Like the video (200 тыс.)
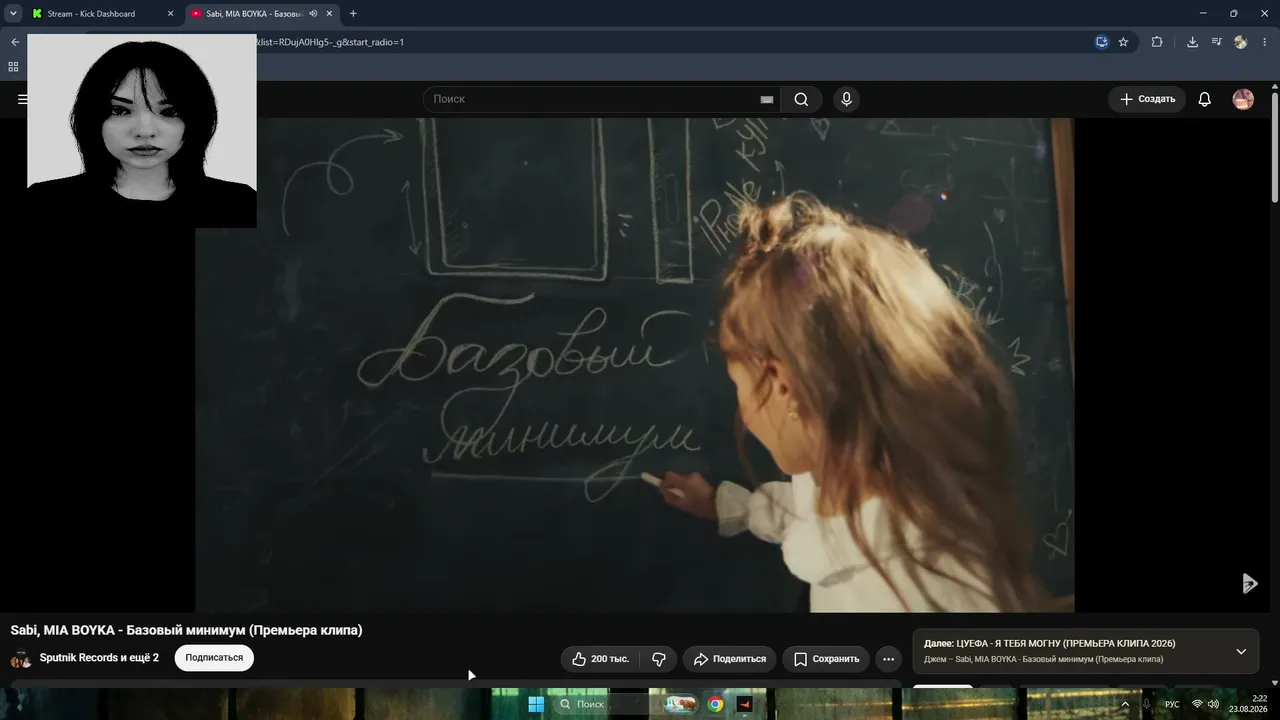1280x720 pixels. click(x=601, y=659)
